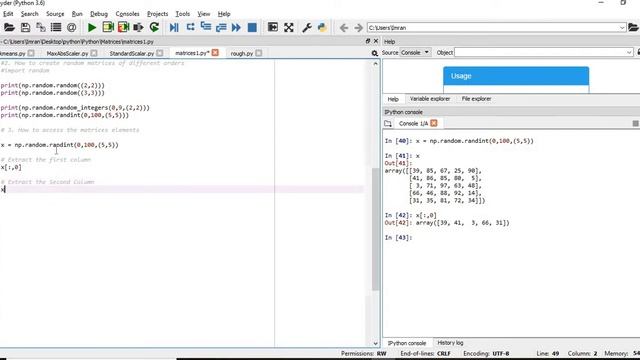Open file with the folder icon
The width and height of the screenshot is (640, 360).
click(9, 27)
